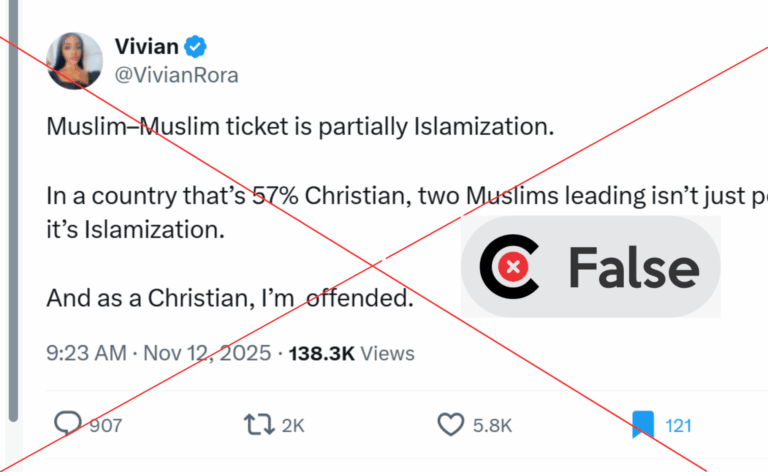Click the red X fact-check logo
Screen dimensions: 768x472
(x=509, y=267)
